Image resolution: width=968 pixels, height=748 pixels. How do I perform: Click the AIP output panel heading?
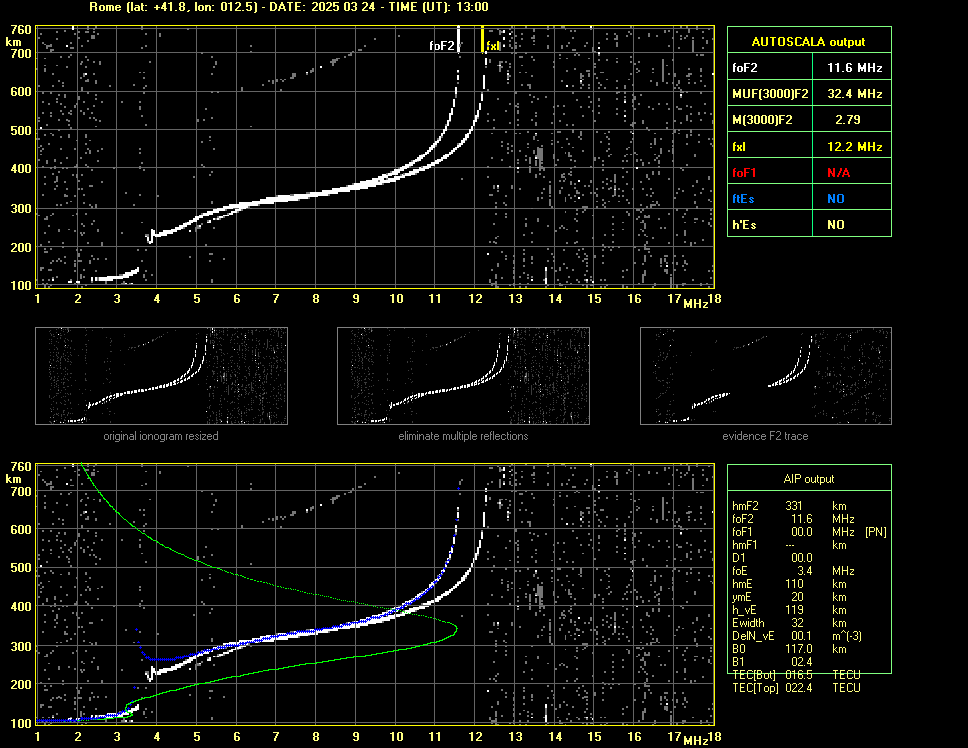coord(809,479)
